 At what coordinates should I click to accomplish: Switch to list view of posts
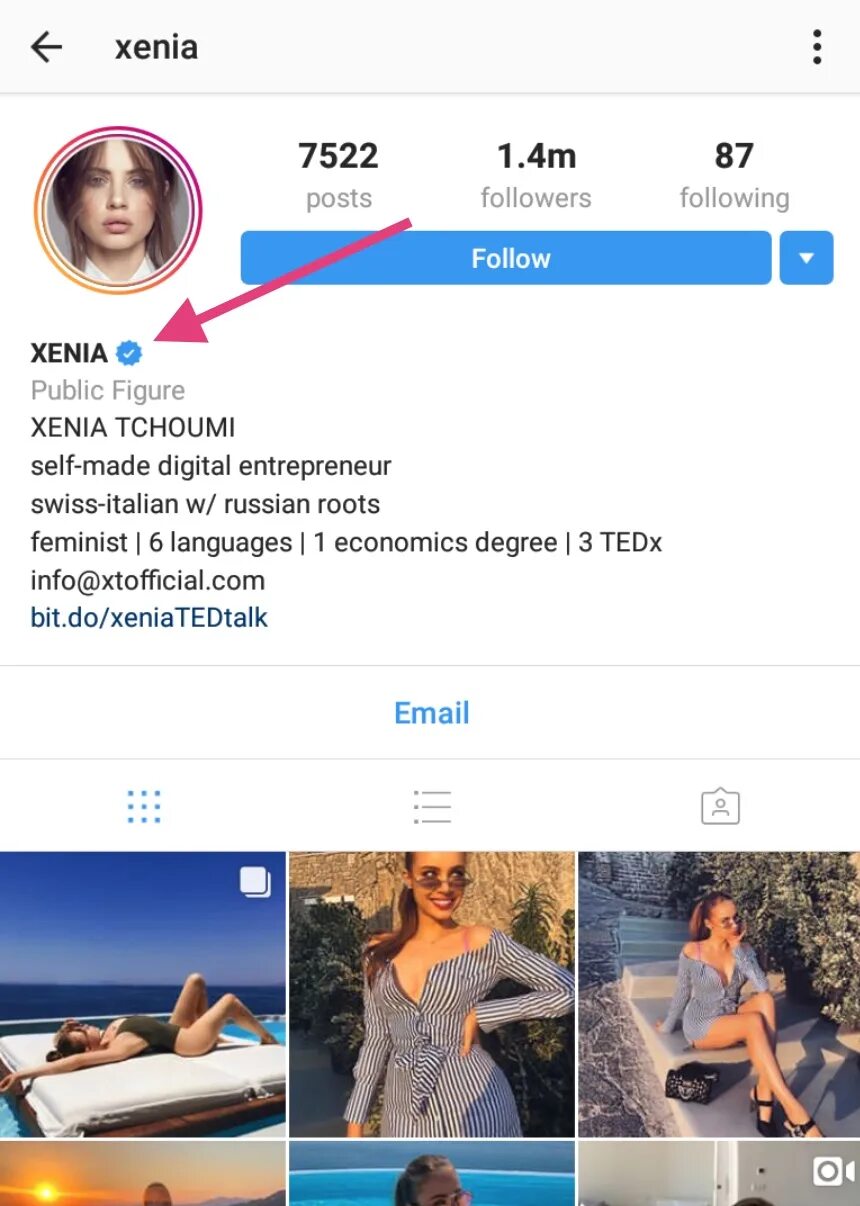pos(432,806)
